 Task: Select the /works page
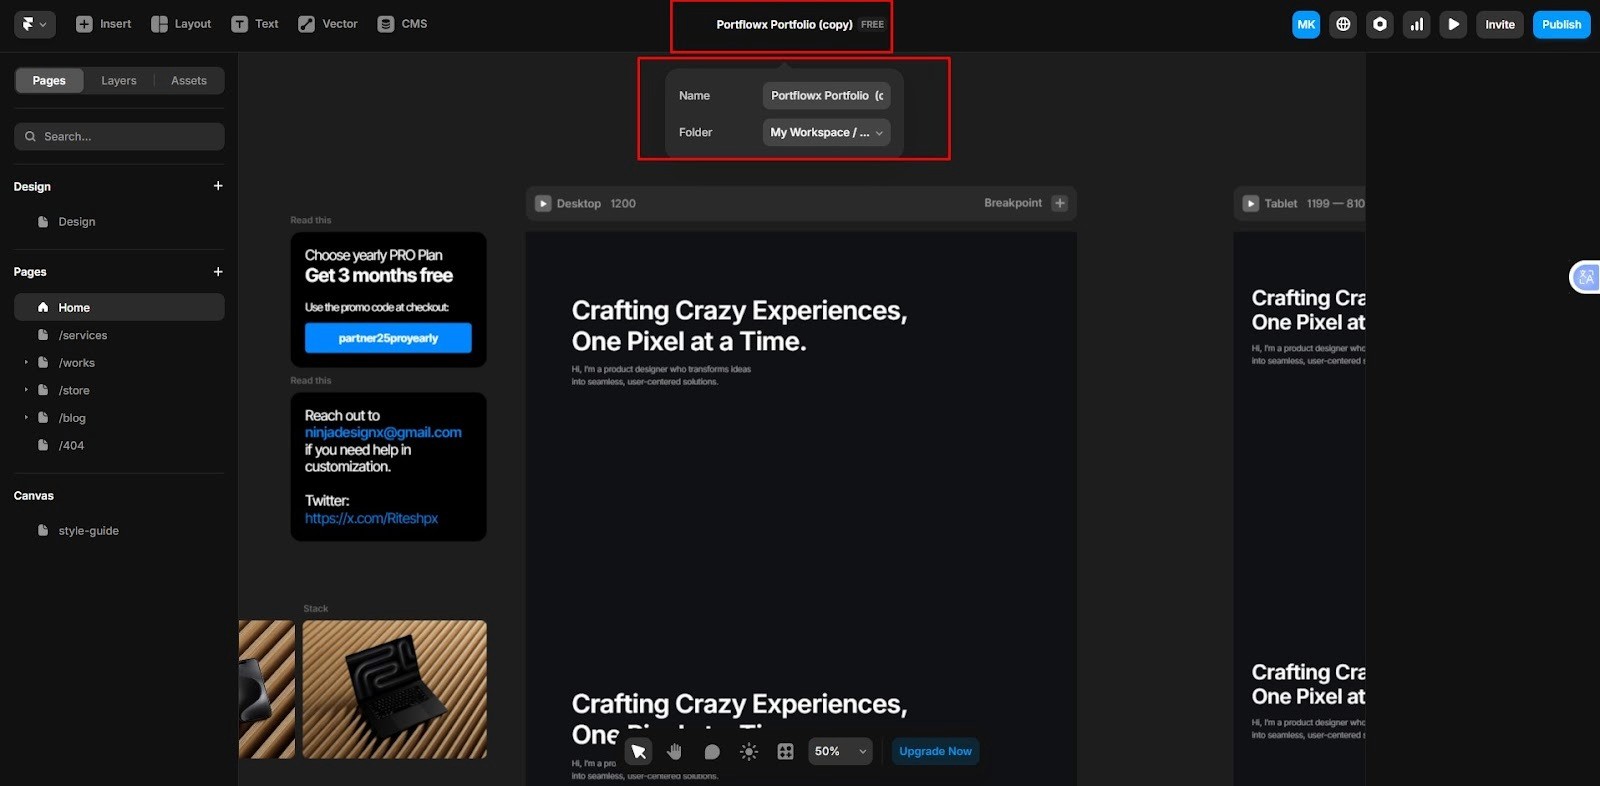click(119, 363)
